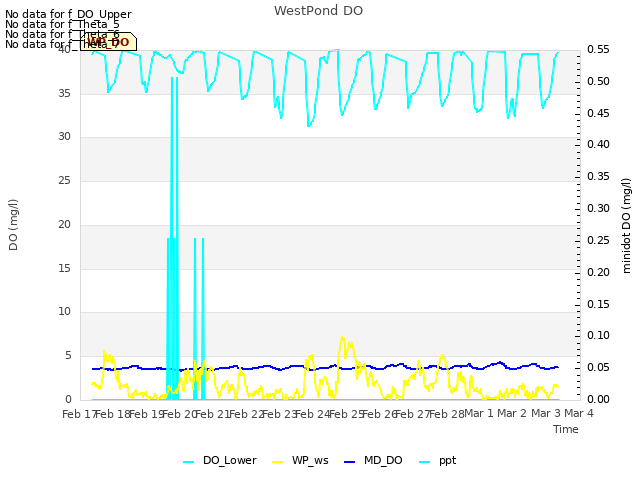Click the left axis value 25
Image resolution: width=640 pixels, height=480 pixels.
click(64, 180)
